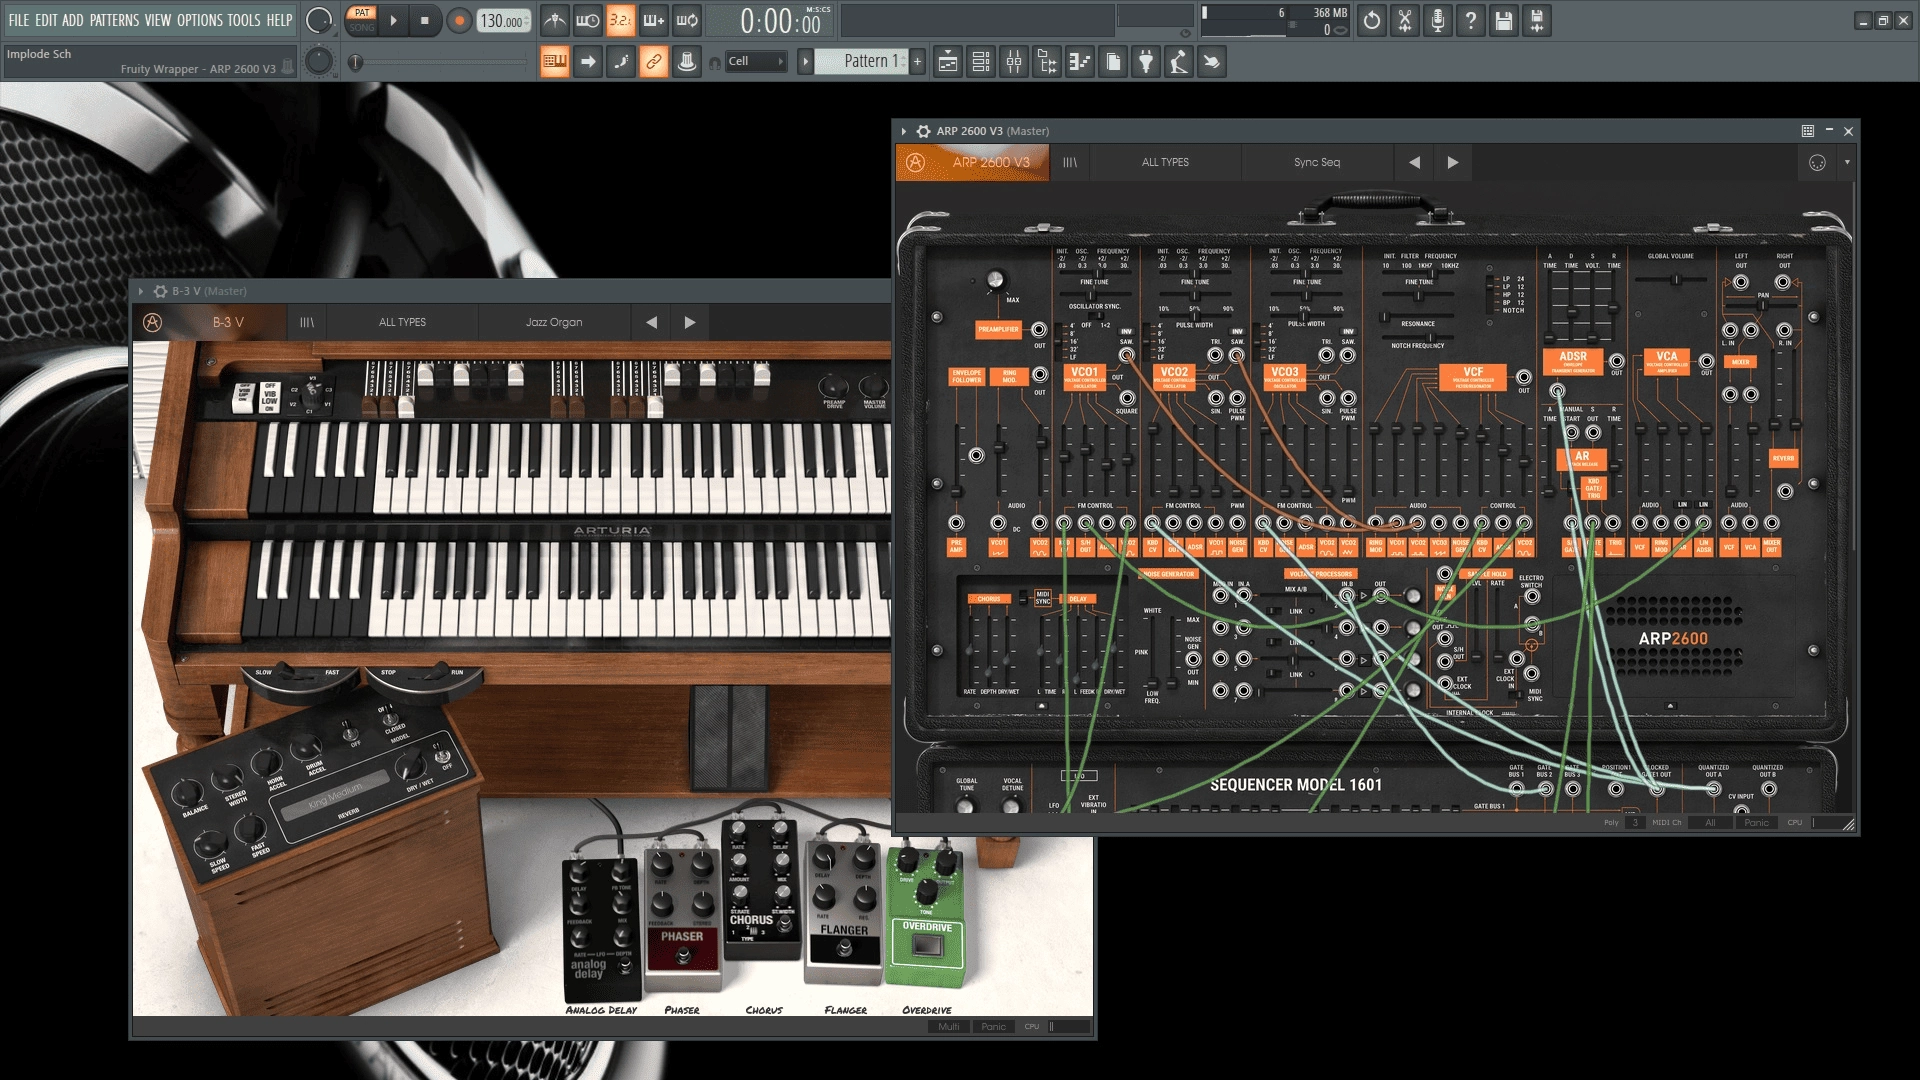This screenshot has width=1920, height=1080.
Task: Open the question mark help icon
Action: click(x=1471, y=20)
